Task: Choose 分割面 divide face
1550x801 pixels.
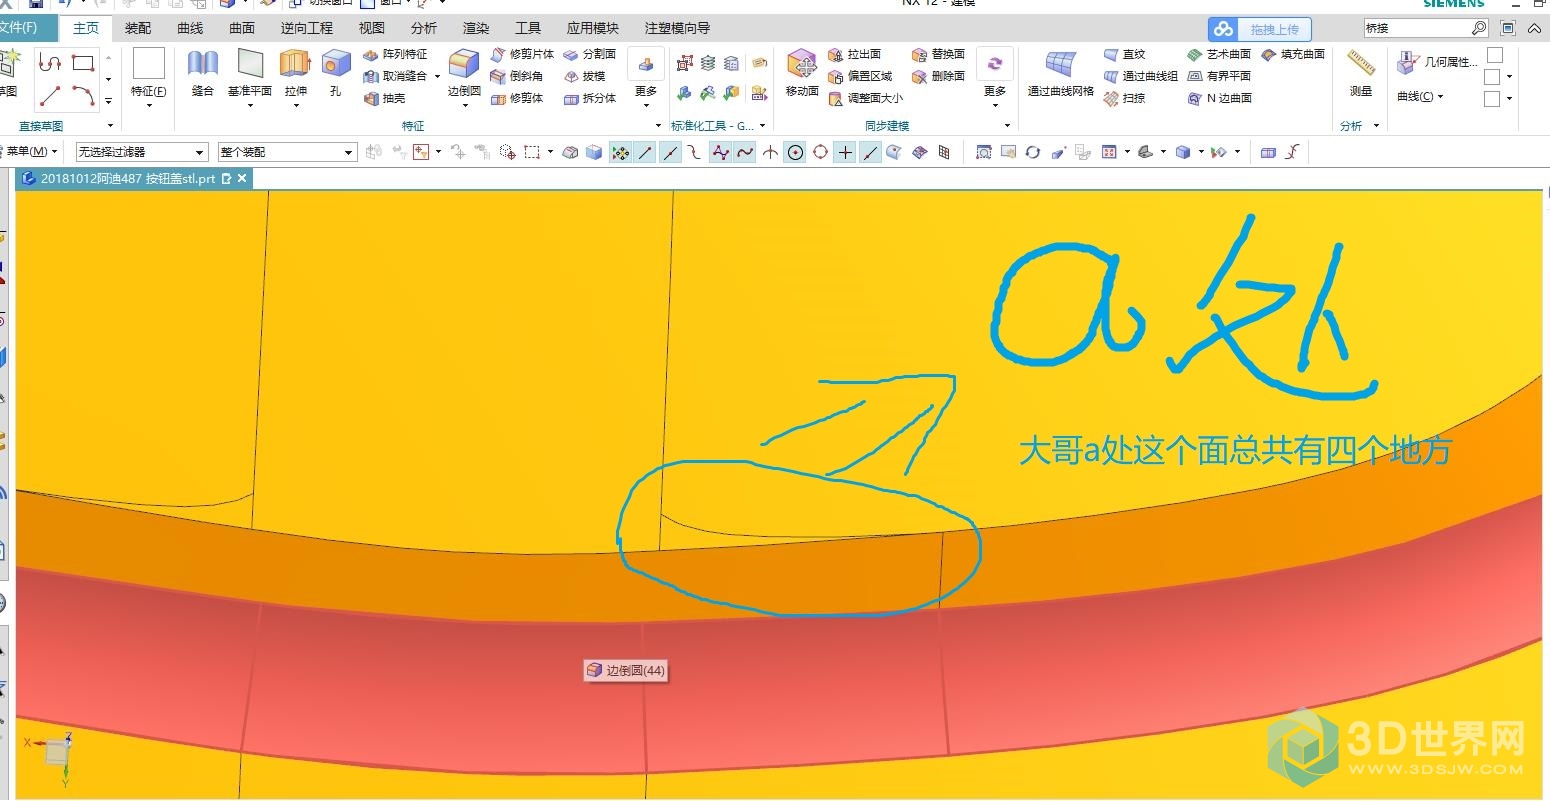Action: (589, 54)
